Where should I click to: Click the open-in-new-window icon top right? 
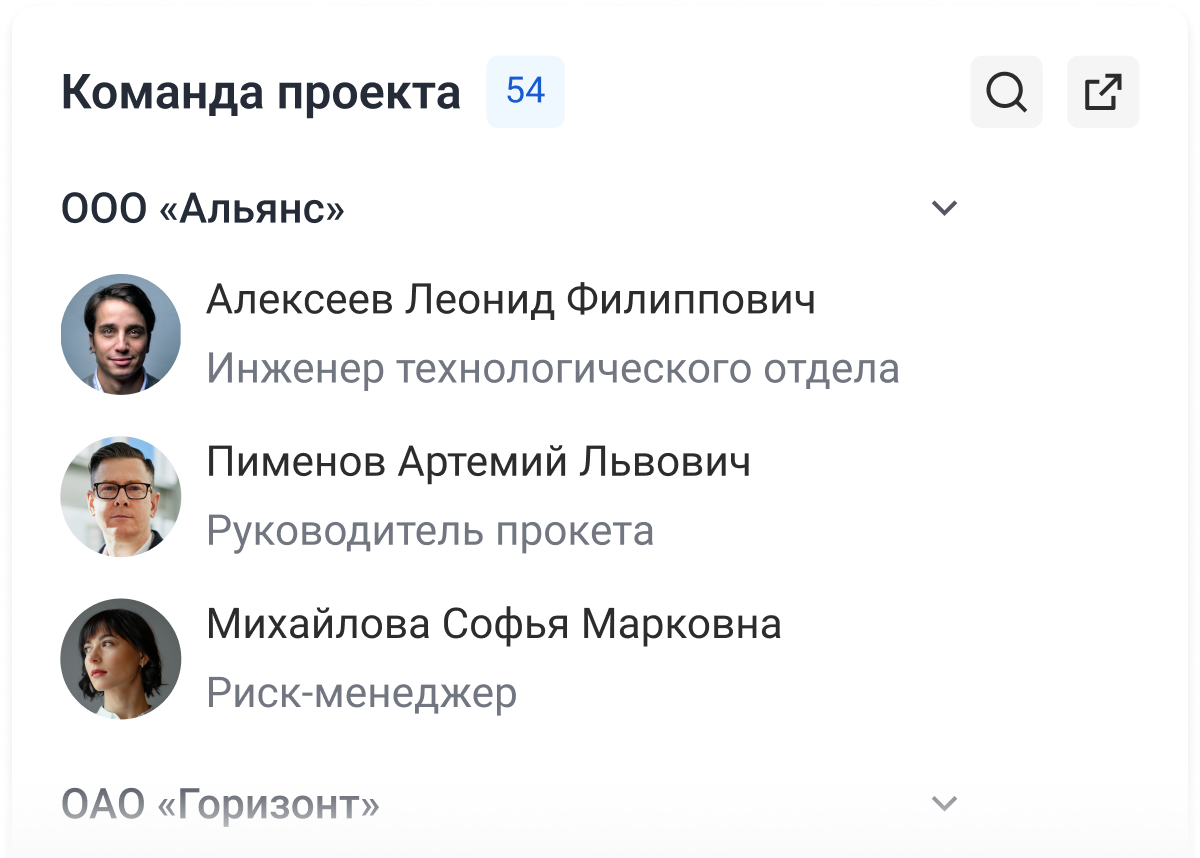click(1102, 92)
